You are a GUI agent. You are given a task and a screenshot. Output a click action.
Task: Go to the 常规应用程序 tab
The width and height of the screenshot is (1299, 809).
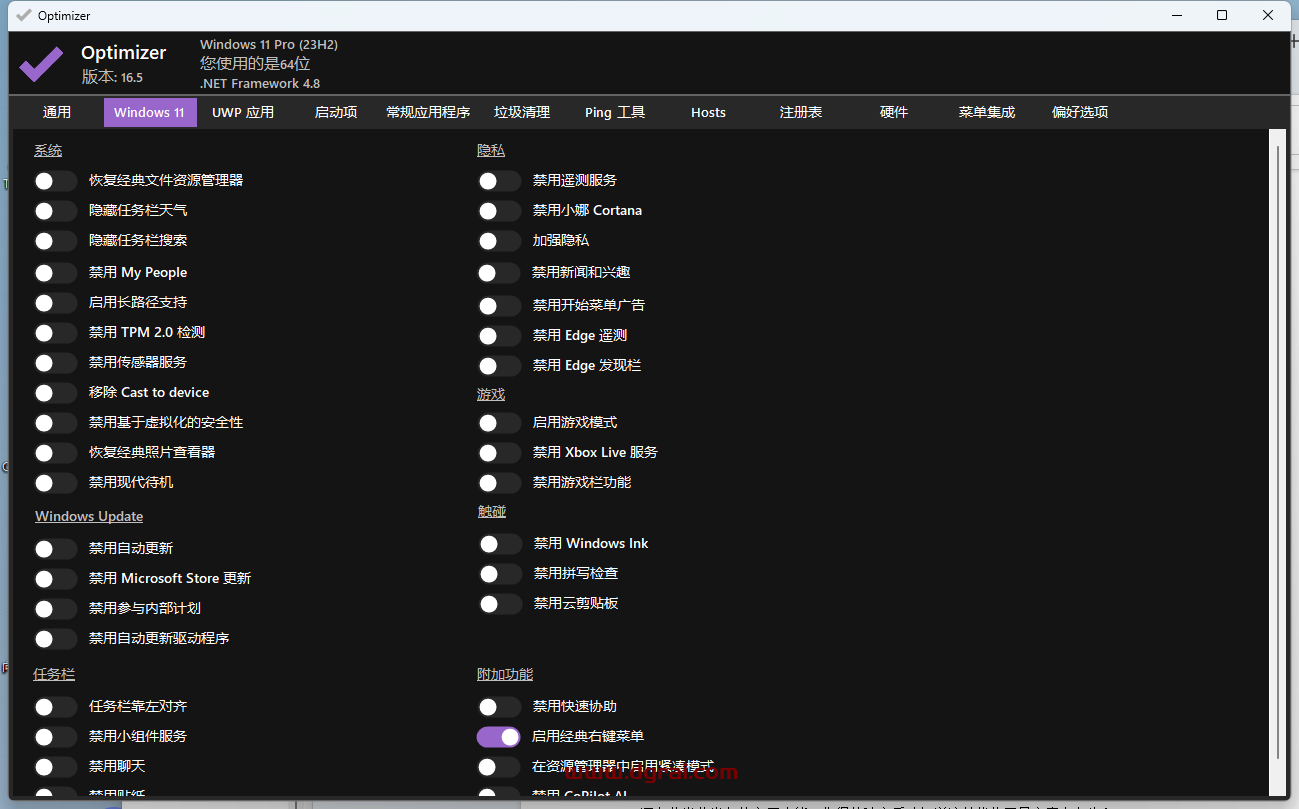pos(428,112)
